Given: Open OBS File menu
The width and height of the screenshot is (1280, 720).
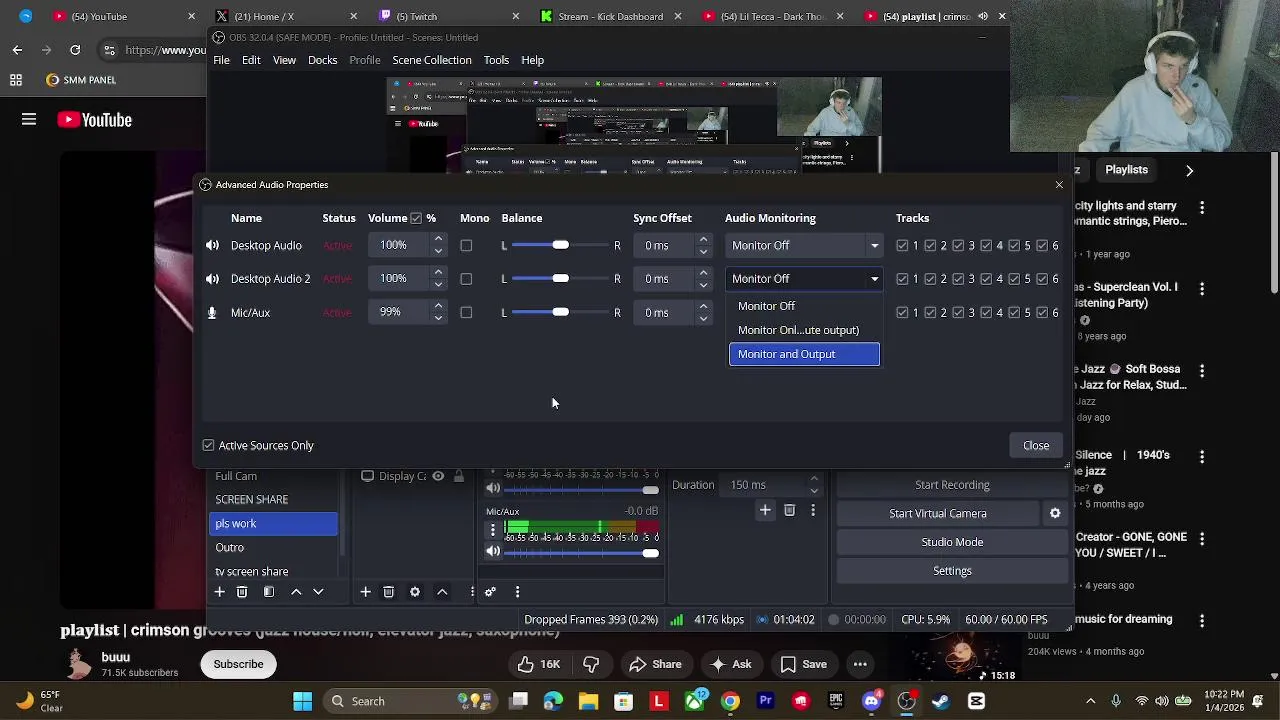Looking at the screenshot, I should (221, 60).
